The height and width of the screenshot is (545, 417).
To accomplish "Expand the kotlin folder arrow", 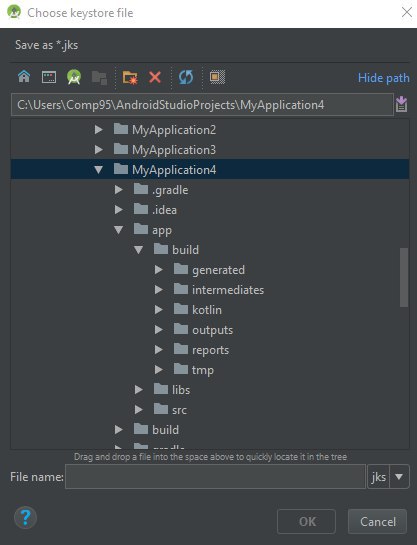I will [x=158, y=309].
